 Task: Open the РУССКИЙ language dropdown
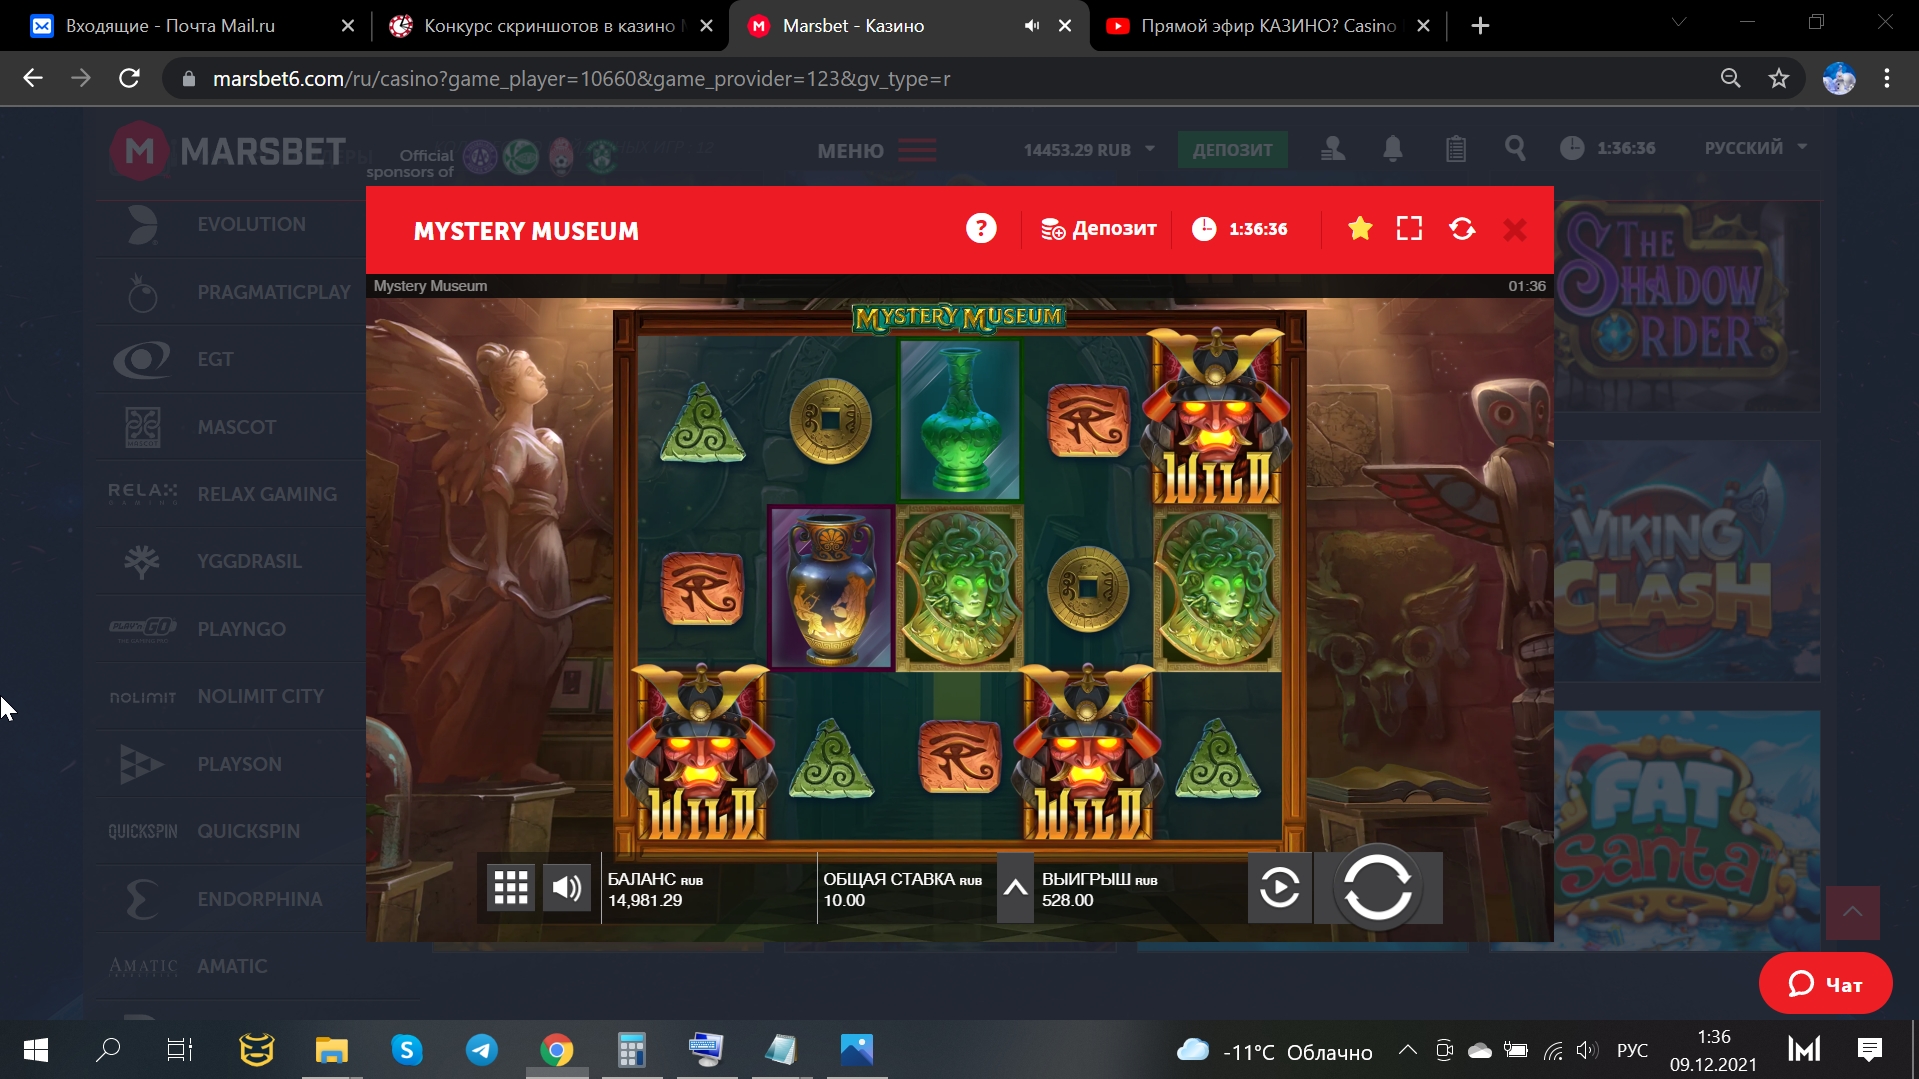1755,148
